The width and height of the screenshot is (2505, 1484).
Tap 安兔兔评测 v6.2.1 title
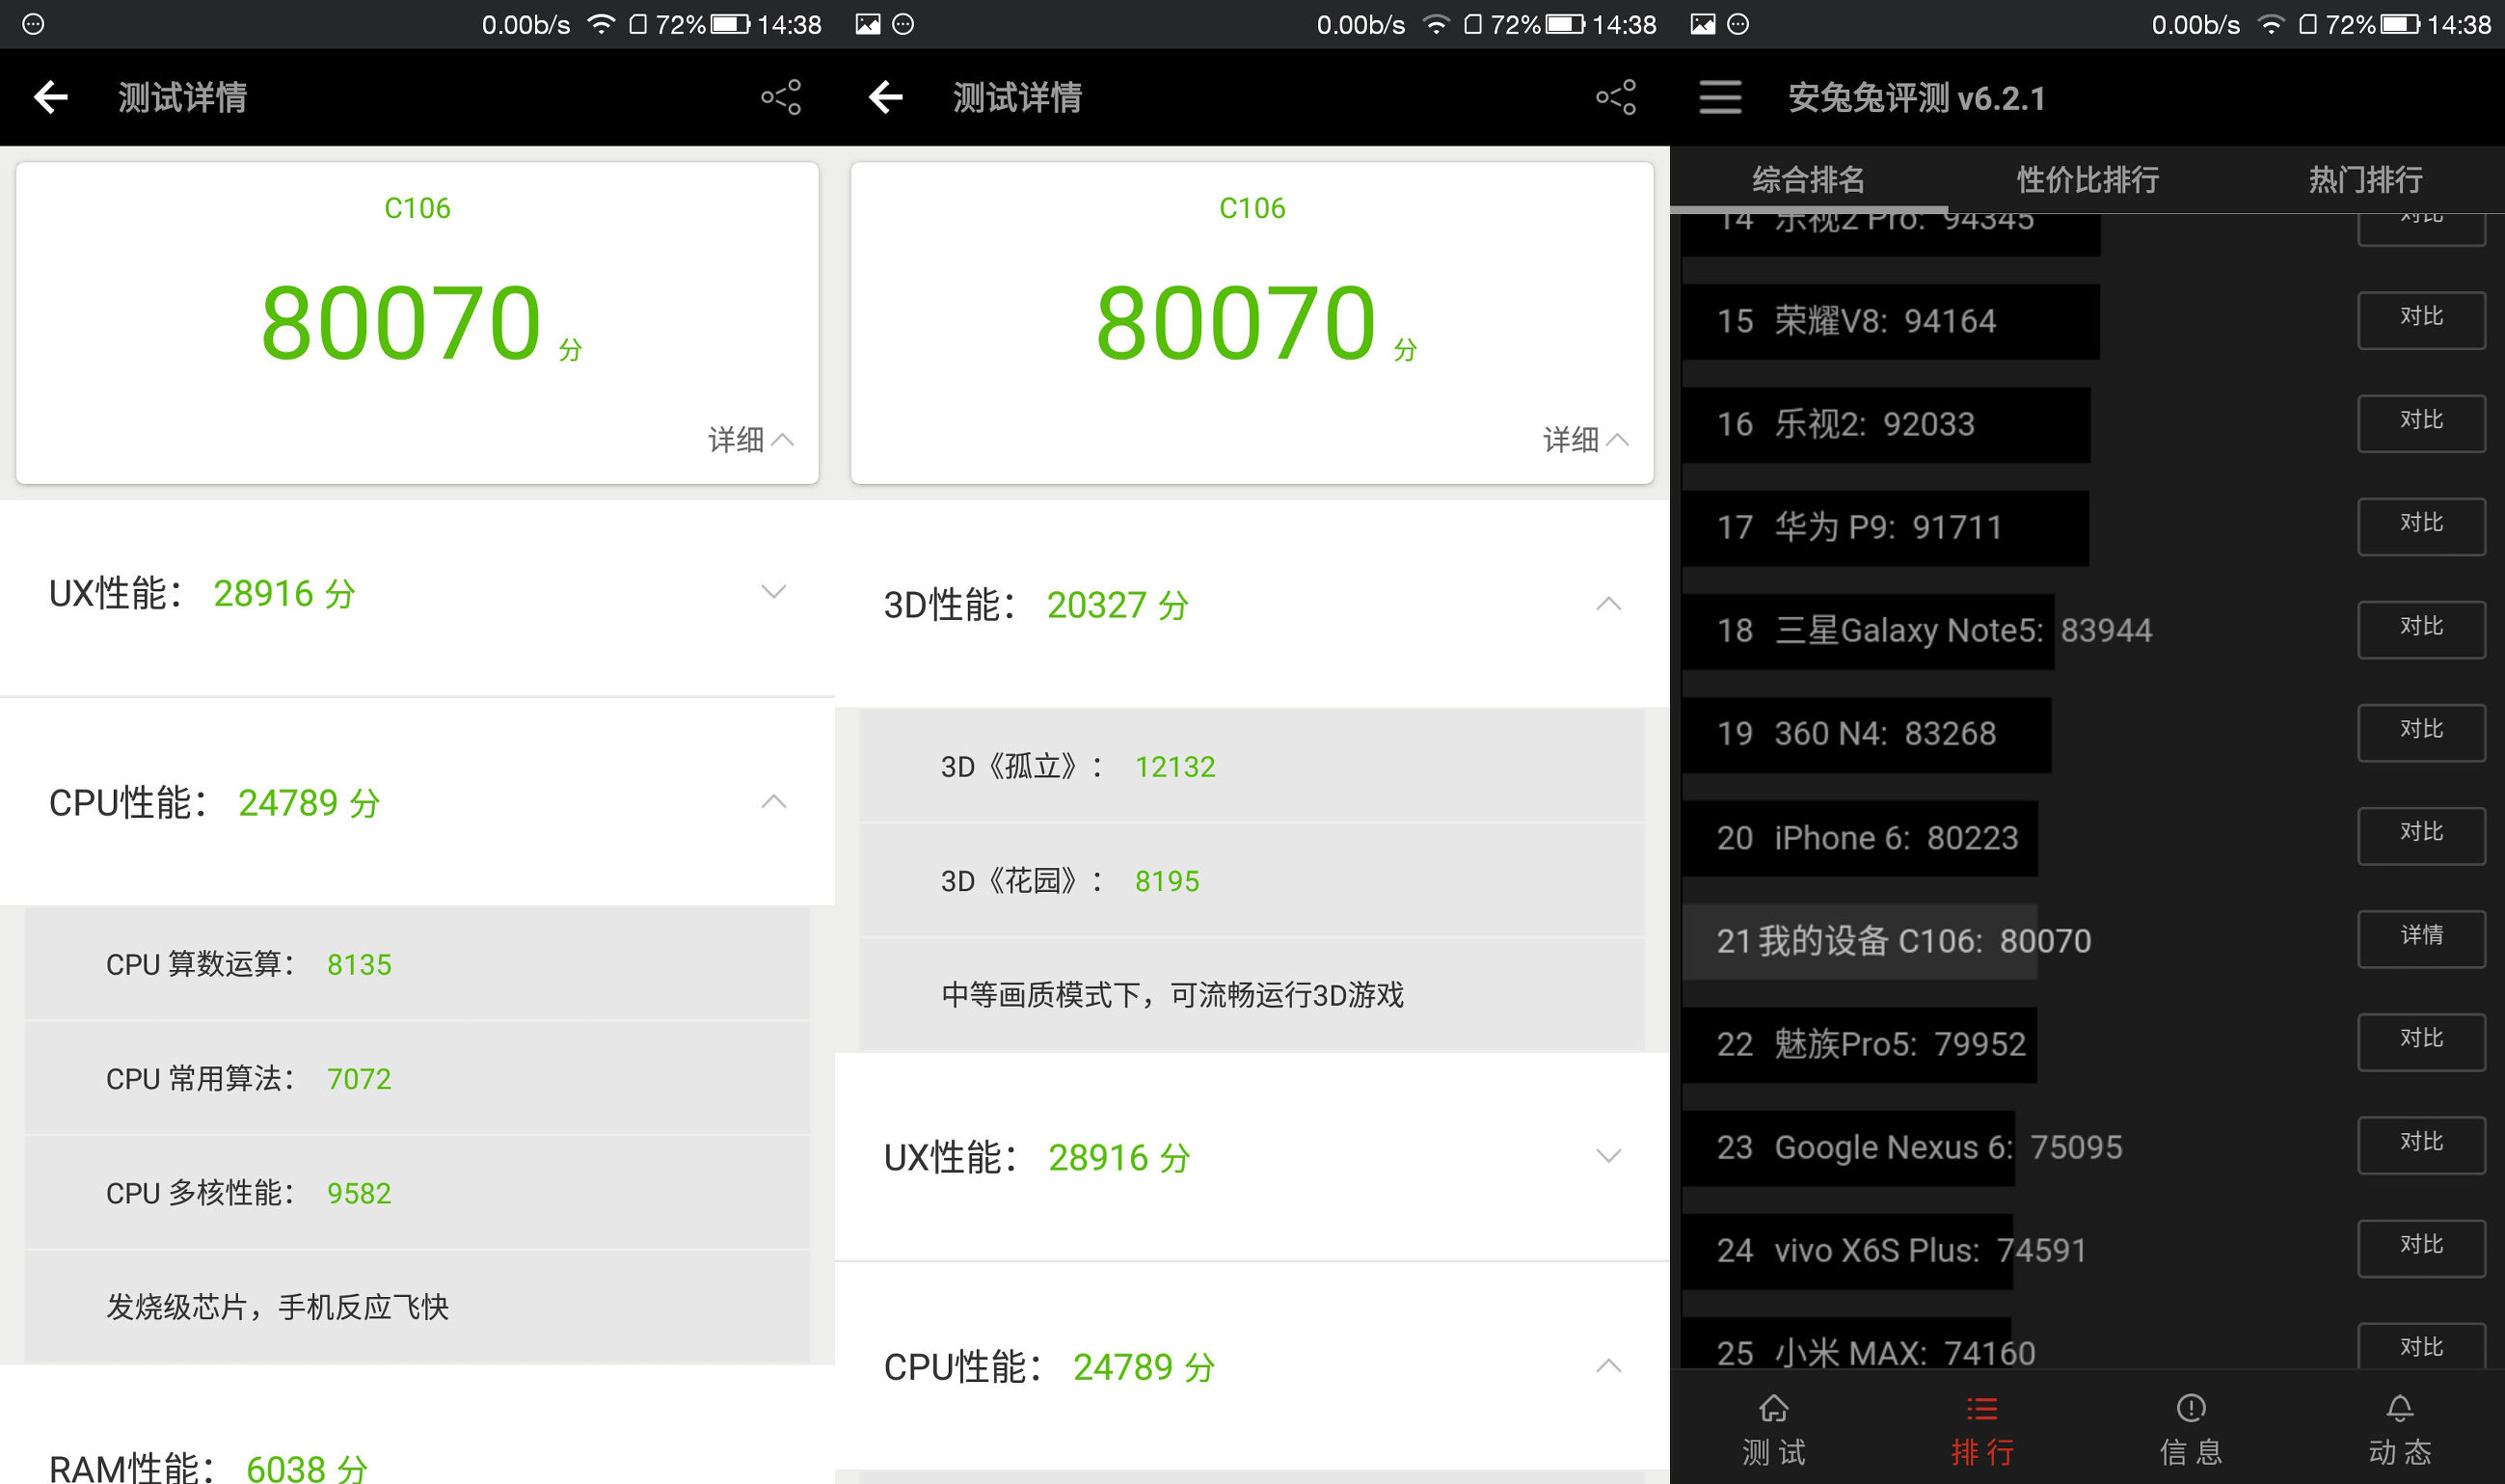1916,98
